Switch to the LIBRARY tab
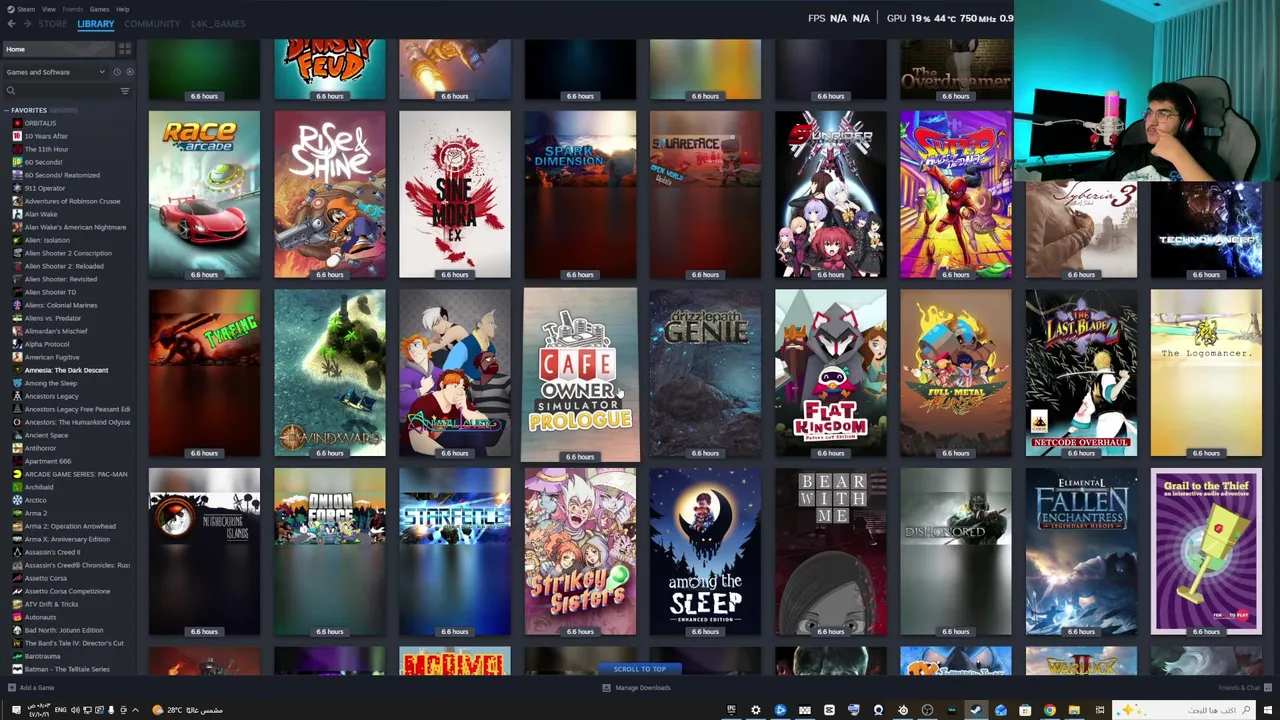Image resolution: width=1280 pixels, height=720 pixels. pyautogui.click(x=96, y=24)
